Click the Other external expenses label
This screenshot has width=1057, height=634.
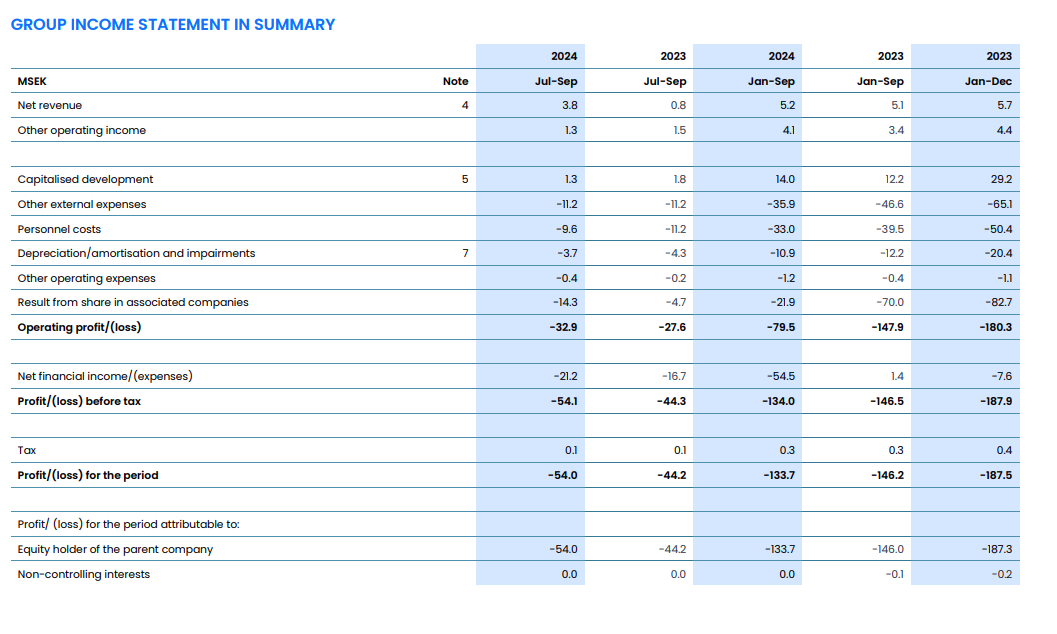82,204
